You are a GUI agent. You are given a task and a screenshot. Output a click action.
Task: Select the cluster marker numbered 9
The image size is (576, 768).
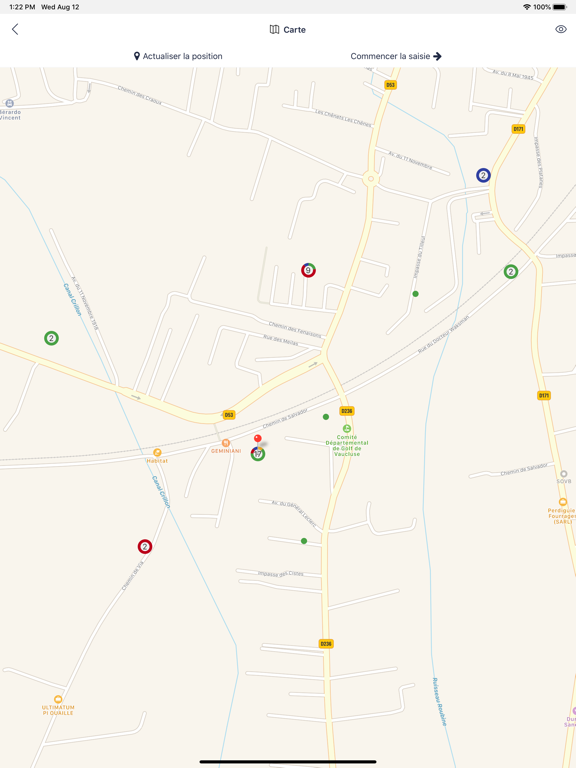[x=308, y=270]
